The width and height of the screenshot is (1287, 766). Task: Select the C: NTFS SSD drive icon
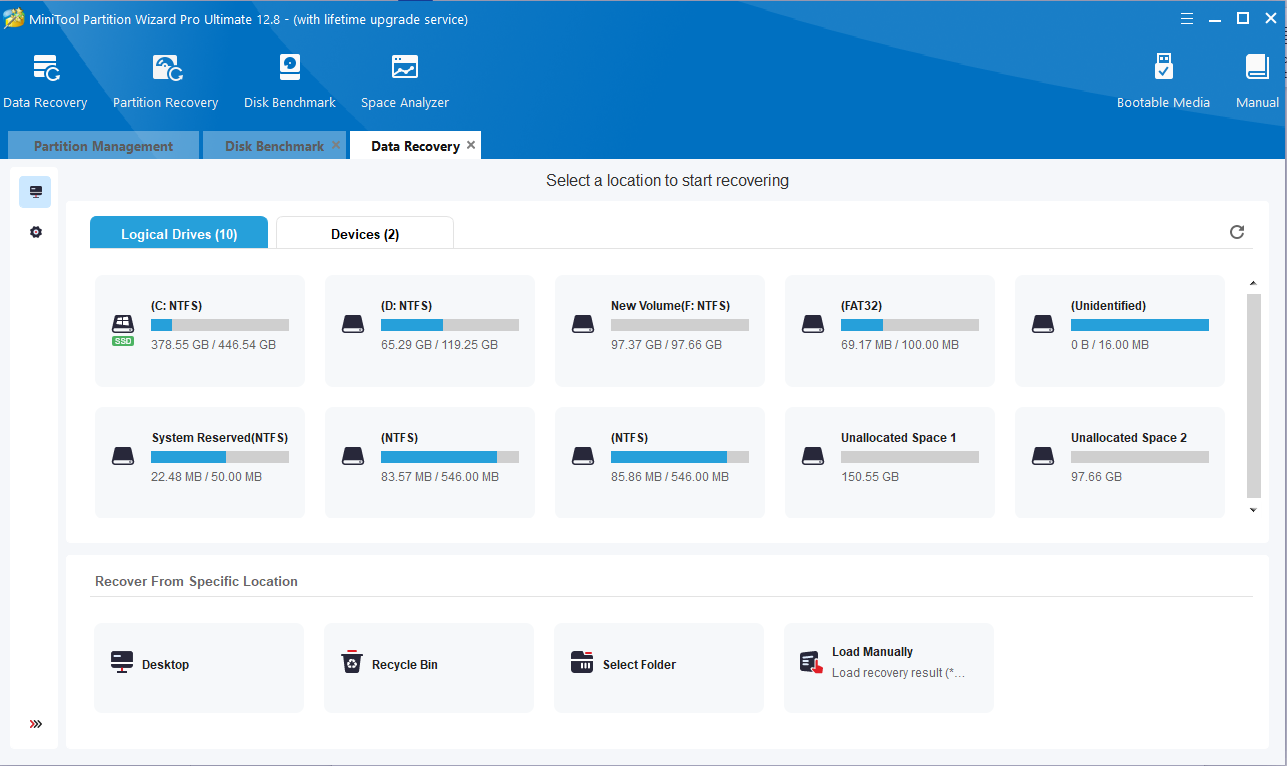122,329
